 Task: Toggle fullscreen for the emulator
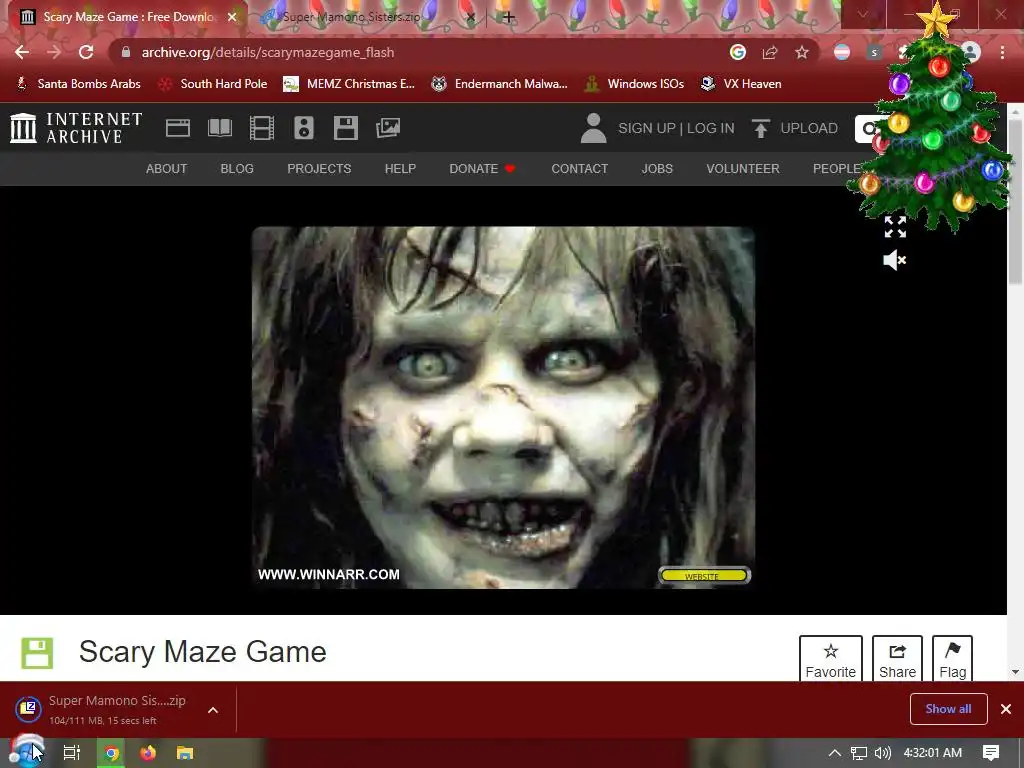point(895,227)
